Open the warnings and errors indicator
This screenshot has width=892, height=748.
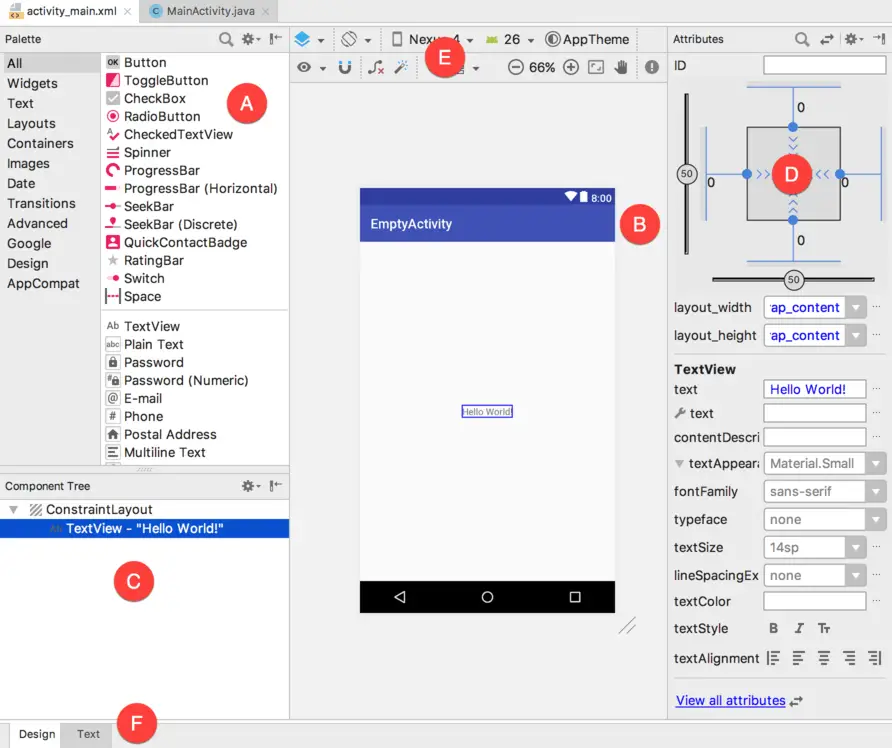(x=652, y=67)
